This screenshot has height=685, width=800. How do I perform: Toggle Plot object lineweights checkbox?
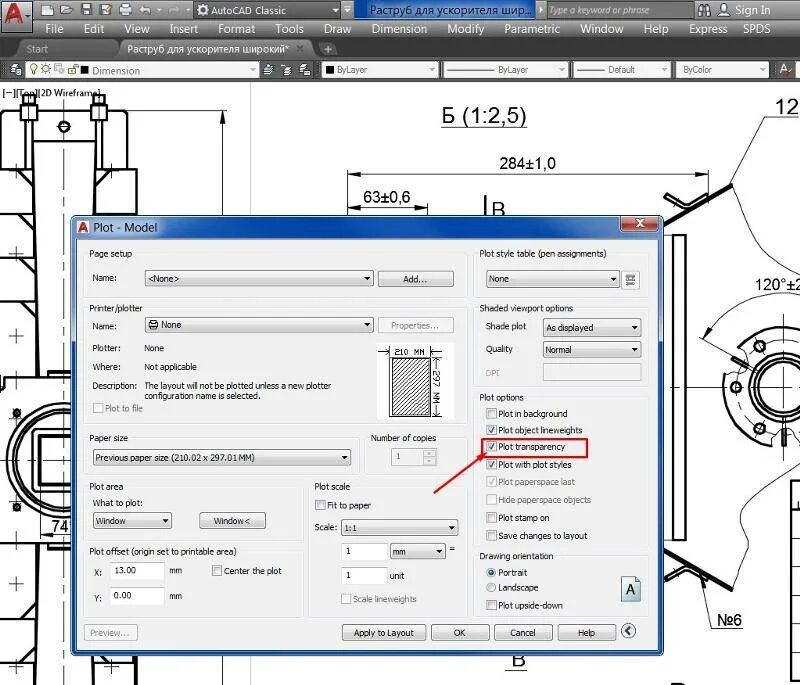click(x=491, y=429)
